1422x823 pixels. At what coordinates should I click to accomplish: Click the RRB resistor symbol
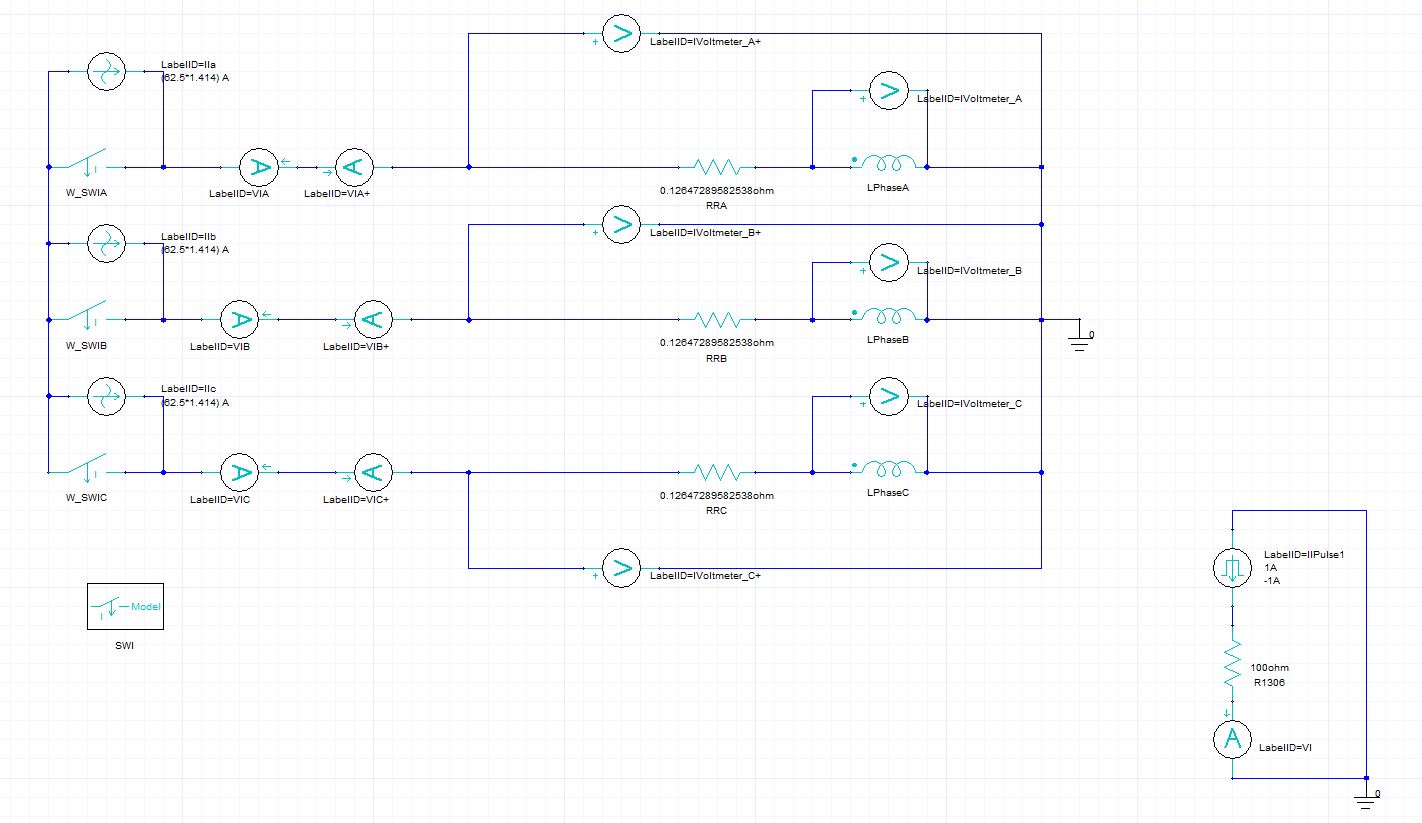tap(716, 320)
